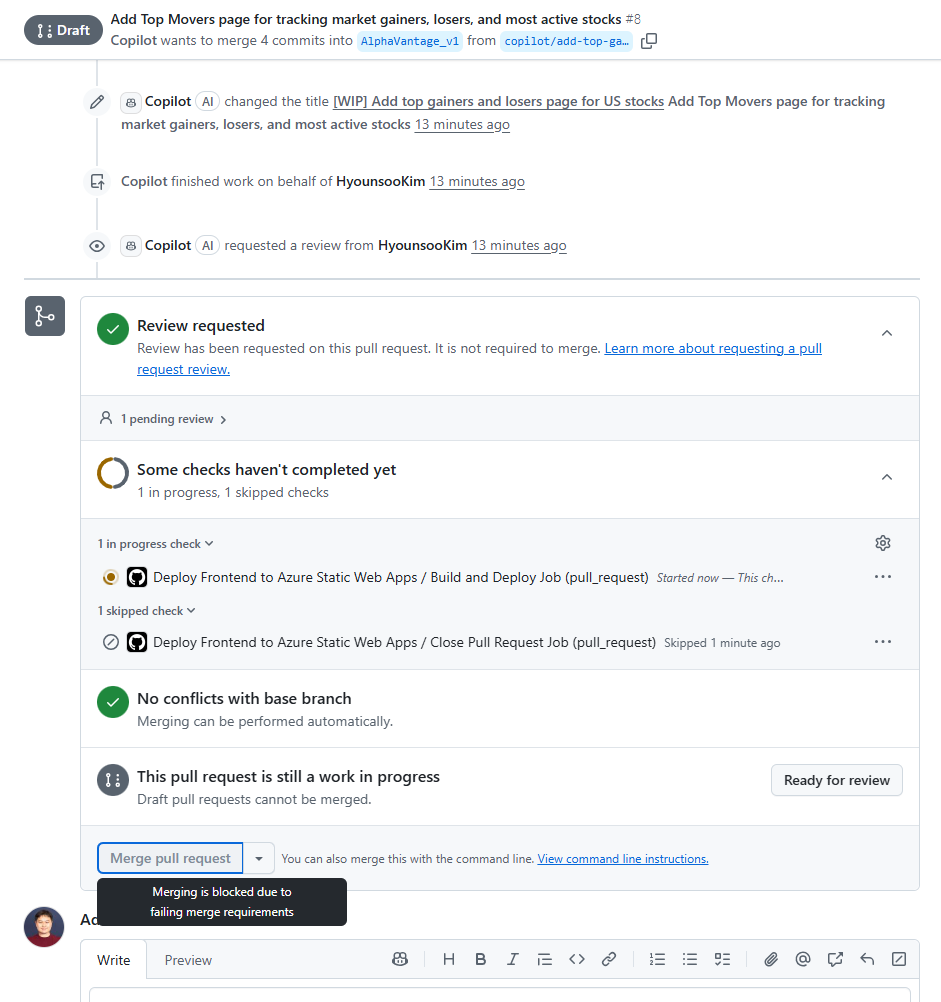Expand the merge method dropdown arrow
This screenshot has width=941, height=1002.
259,858
